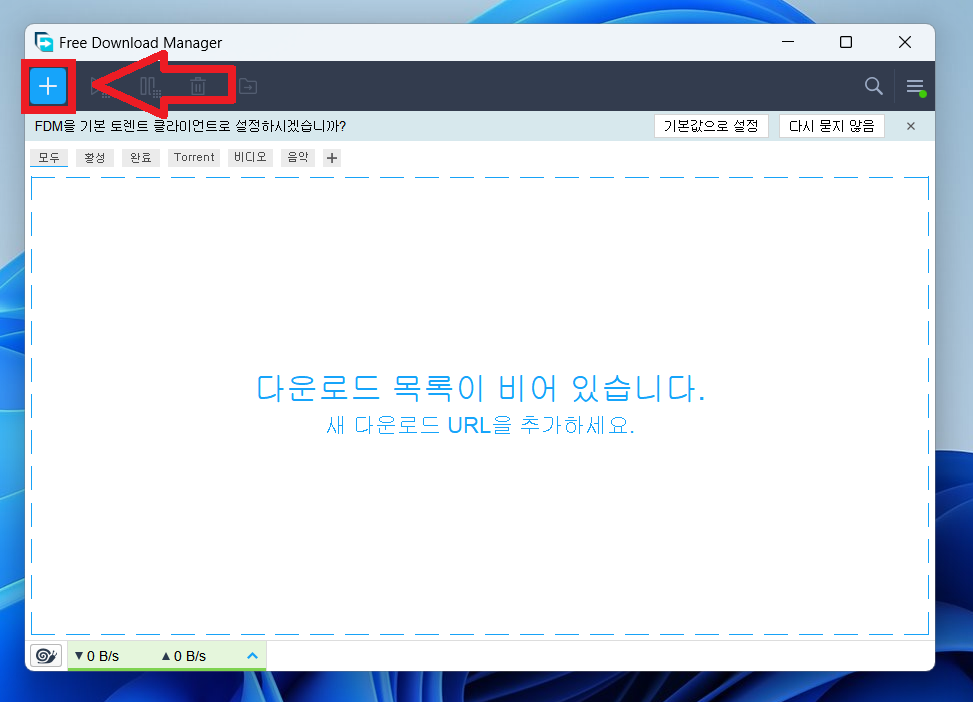The height and width of the screenshot is (702, 973).
Task: Click the Free Download Manager title bar app icon
Action: [x=43, y=42]
